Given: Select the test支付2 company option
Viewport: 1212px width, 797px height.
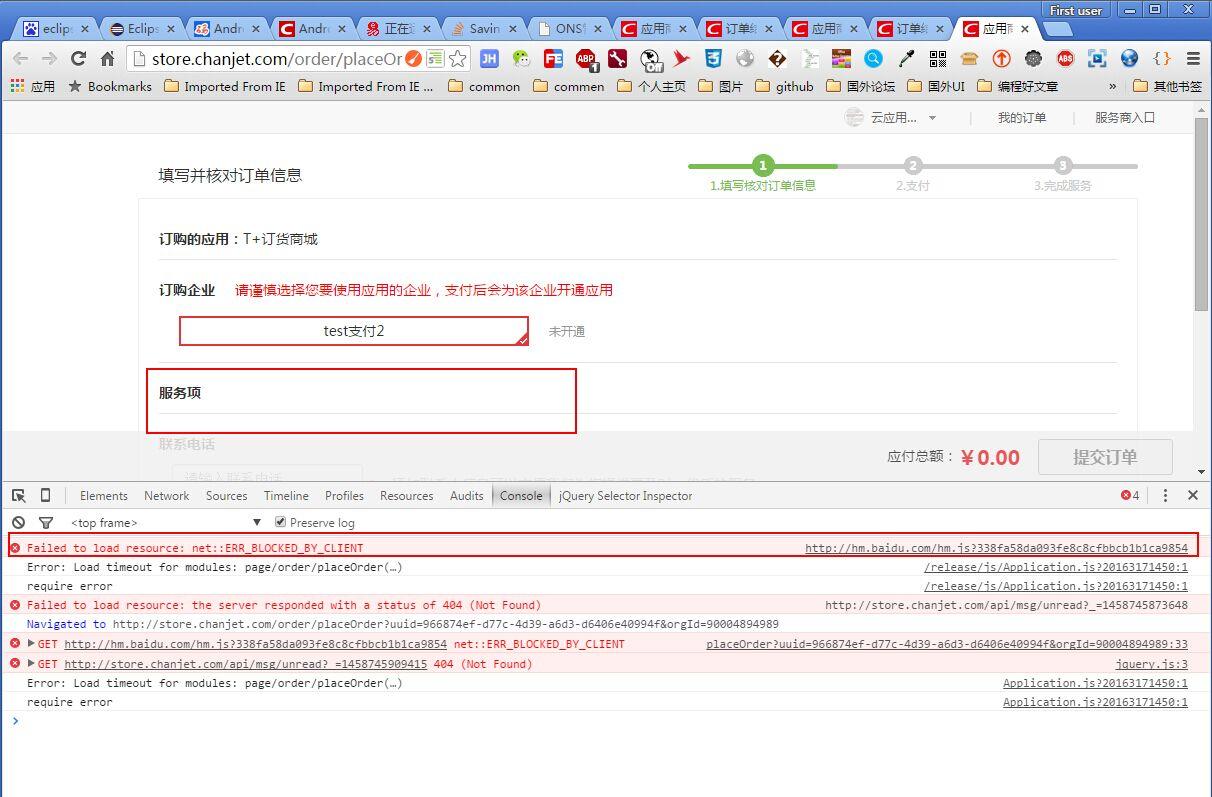Looking at the screenshot, I should [x=354, y=331].
